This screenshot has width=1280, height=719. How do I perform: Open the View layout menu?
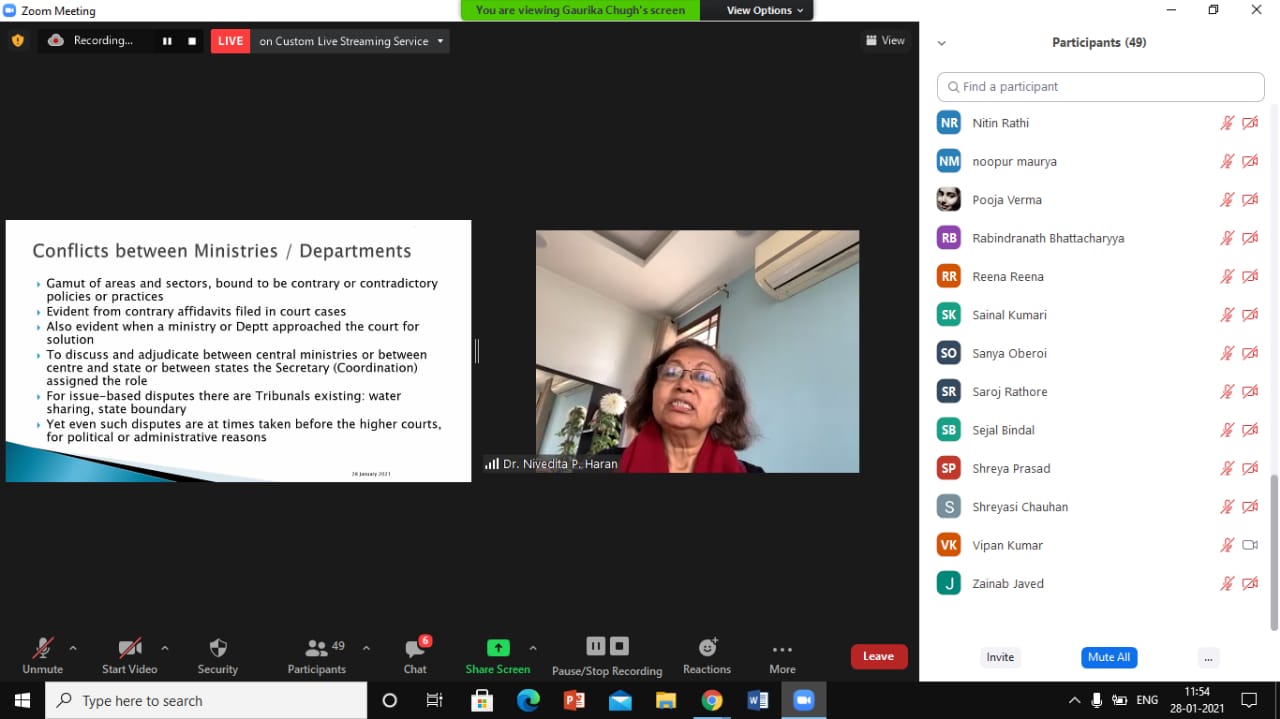click(x=885, y=41)
